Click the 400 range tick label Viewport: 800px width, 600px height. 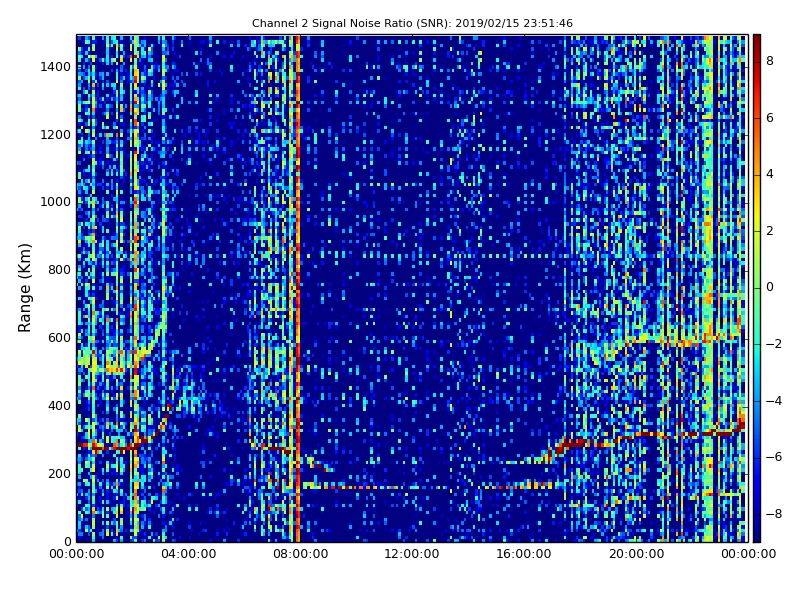[59, 406]
